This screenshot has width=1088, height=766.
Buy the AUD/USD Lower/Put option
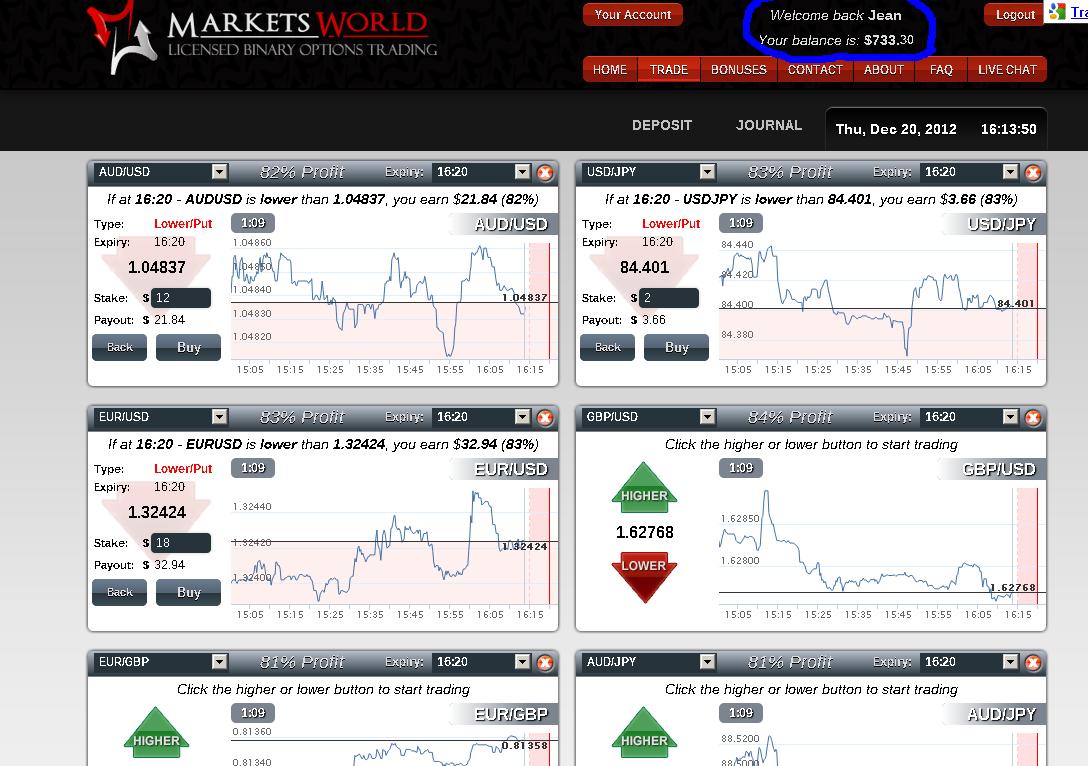(188, 347)
